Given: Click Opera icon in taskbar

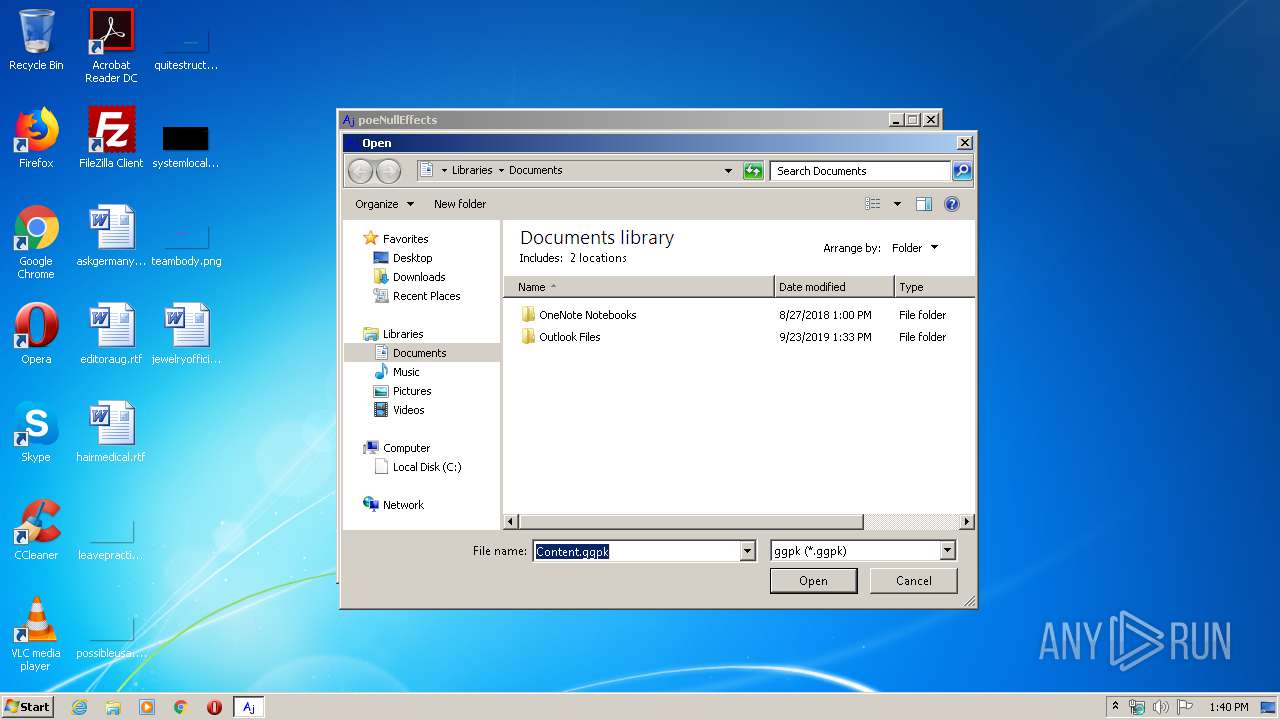Looking at the screenshot, I should coord(214,707).
